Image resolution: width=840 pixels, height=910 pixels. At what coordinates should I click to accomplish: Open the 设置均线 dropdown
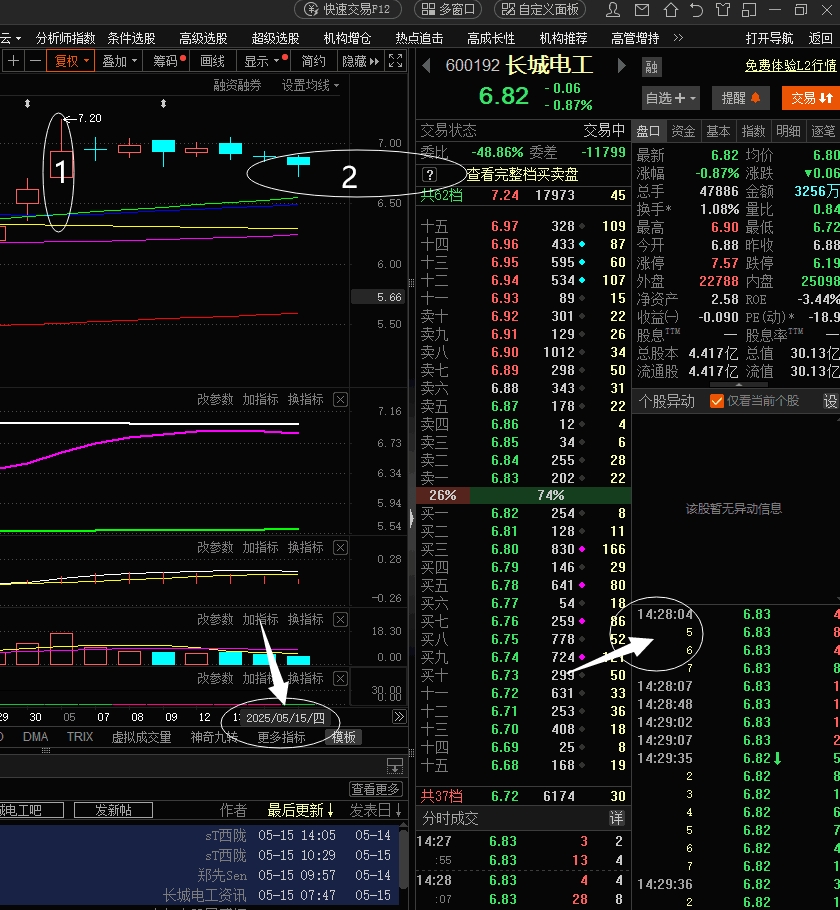pyautogui.click(x=311, y=85)
